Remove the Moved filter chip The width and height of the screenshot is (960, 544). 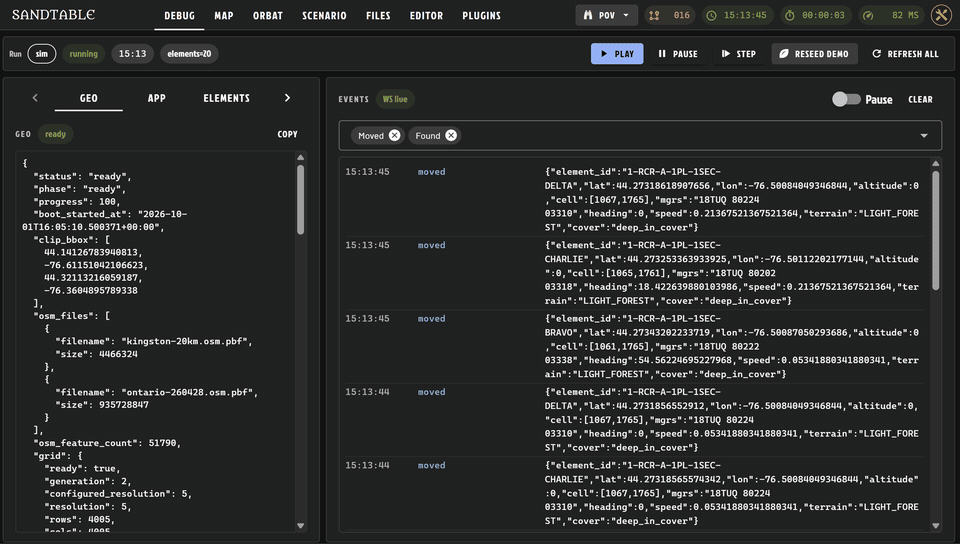[x=394, y=136]
